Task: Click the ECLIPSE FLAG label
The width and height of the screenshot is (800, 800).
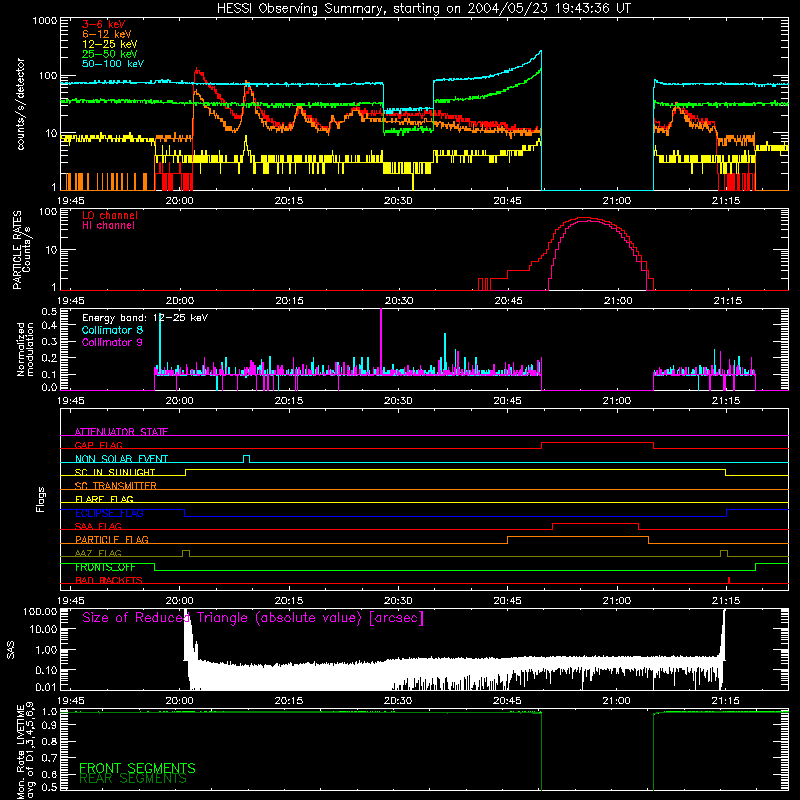Action: click(x=109, y=513)
